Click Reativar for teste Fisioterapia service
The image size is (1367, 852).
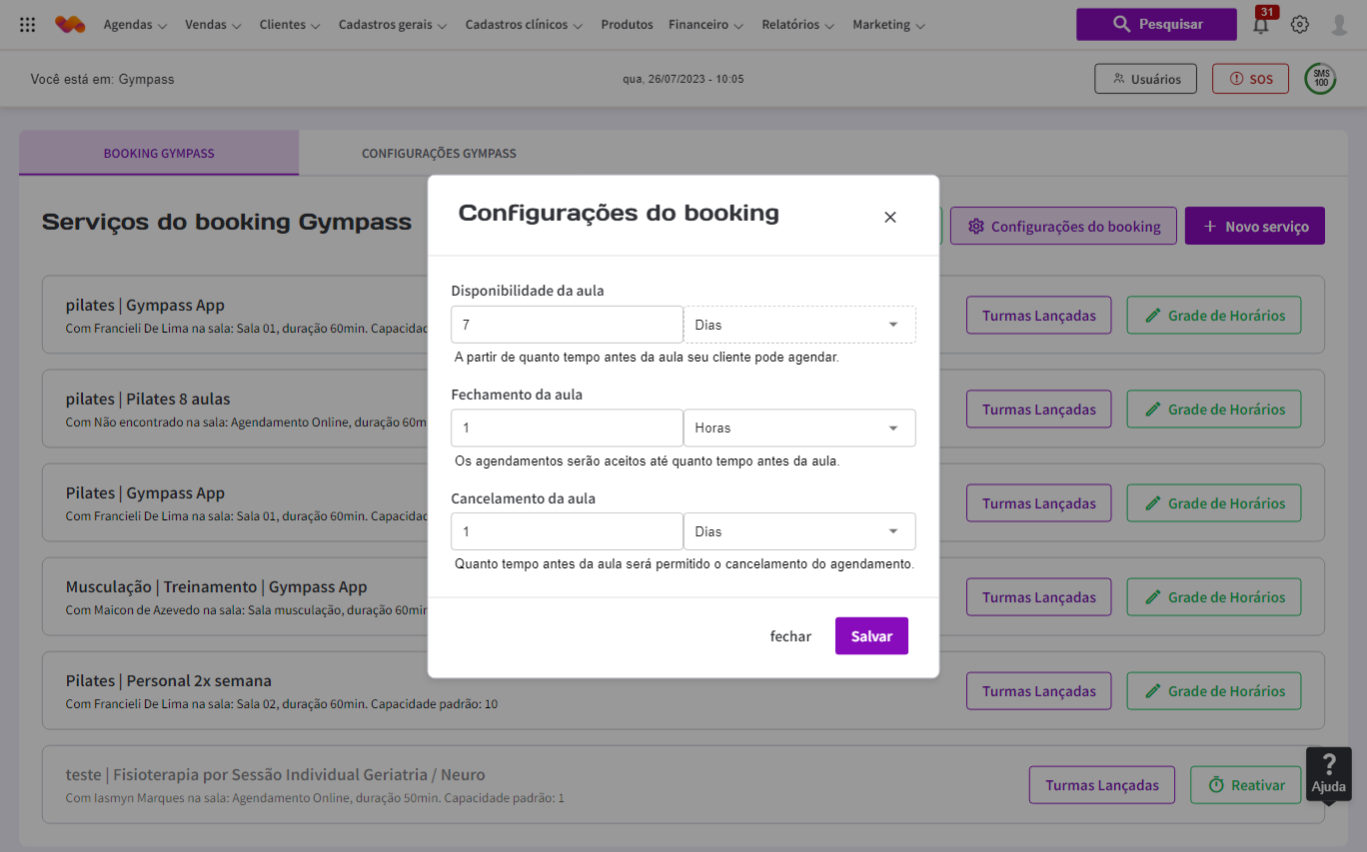1245,785
